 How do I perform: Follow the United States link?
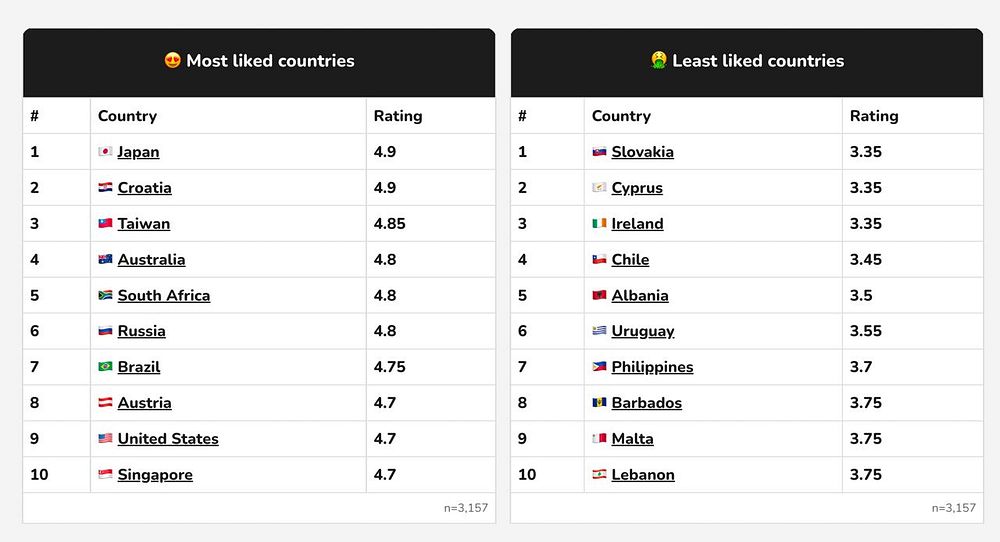[168, 438]
